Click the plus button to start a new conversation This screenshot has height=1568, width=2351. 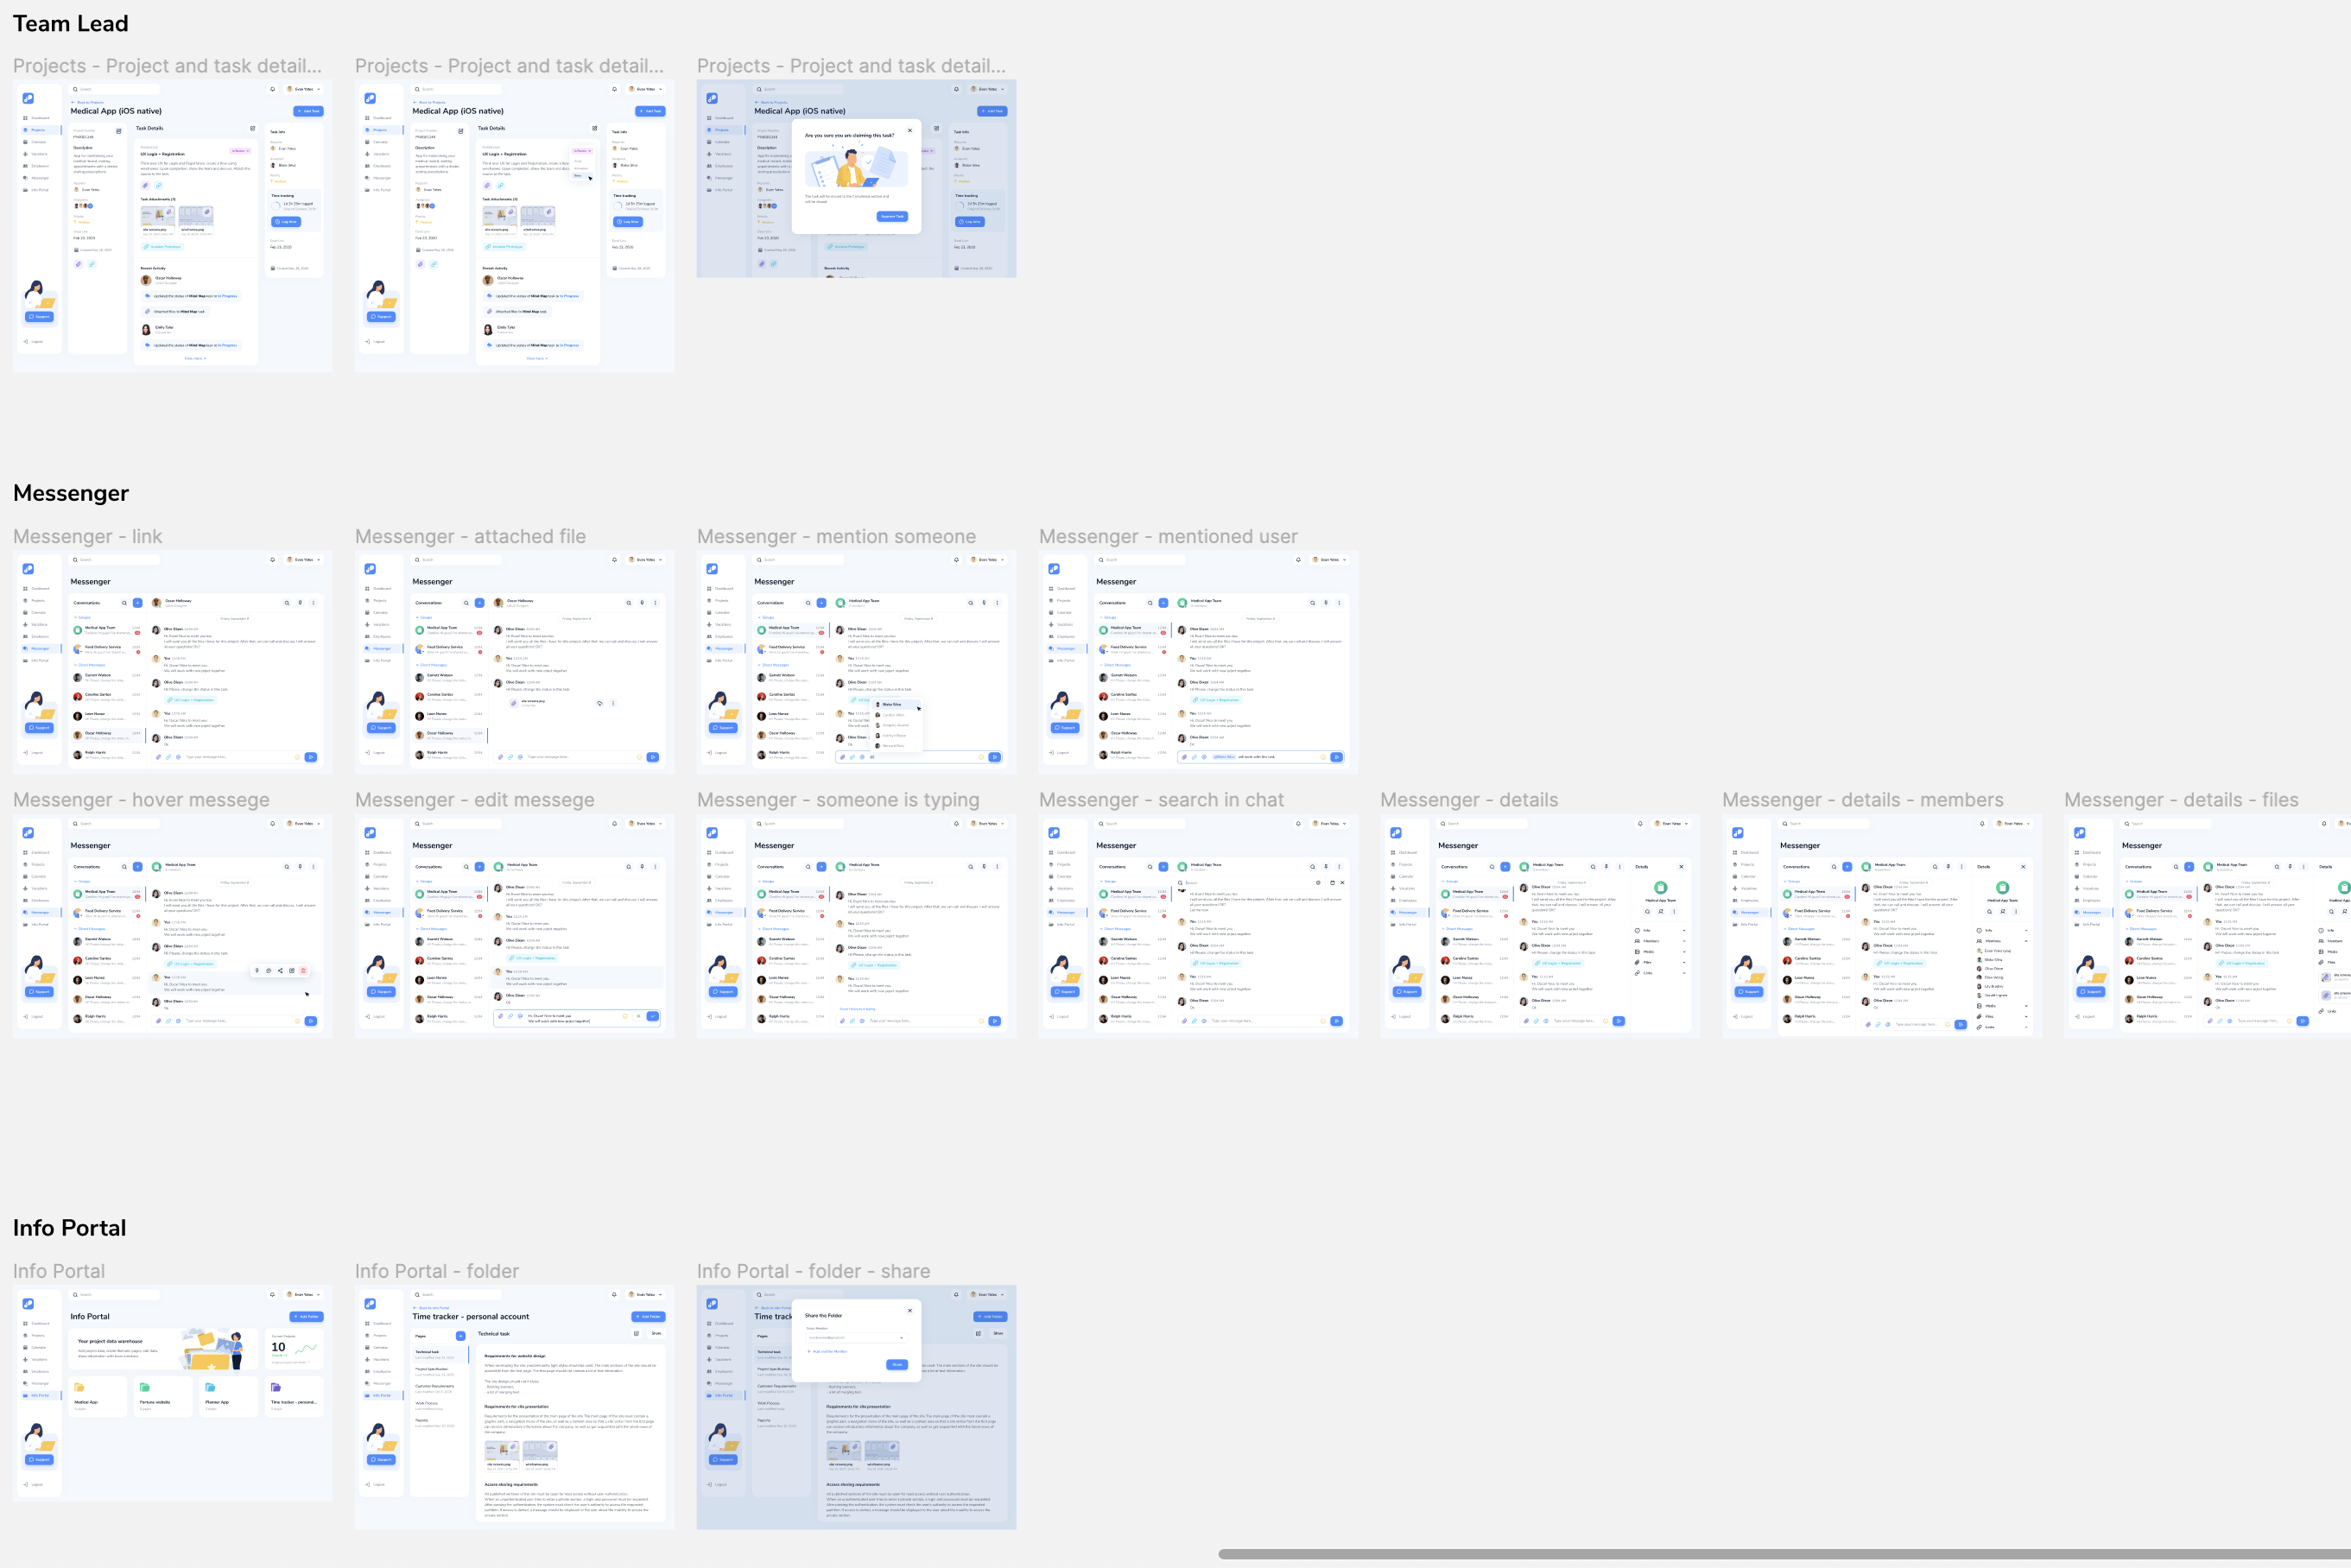point(138,604)
